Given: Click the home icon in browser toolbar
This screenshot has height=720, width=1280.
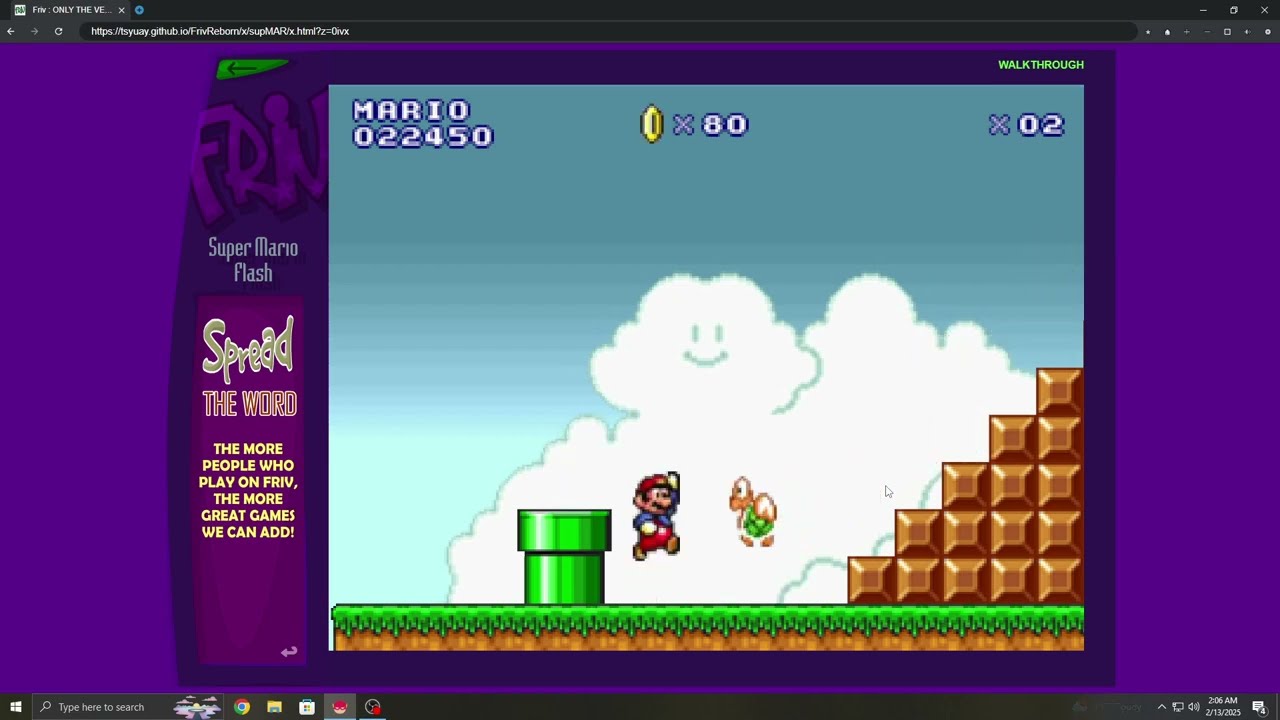Looking at the screenshot, I should (1167, 32).
